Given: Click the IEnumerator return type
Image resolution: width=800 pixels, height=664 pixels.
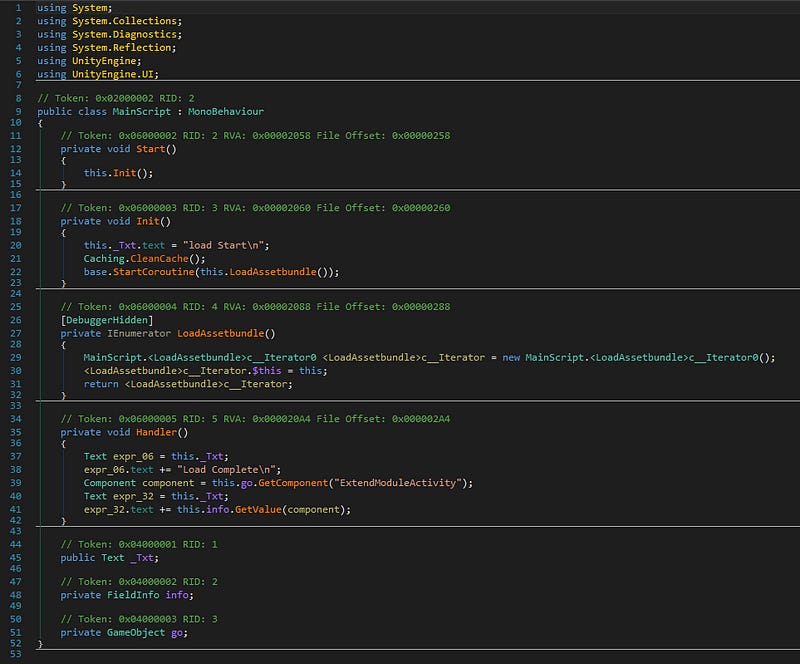Looking at the screenshot, I should (139, 333).
